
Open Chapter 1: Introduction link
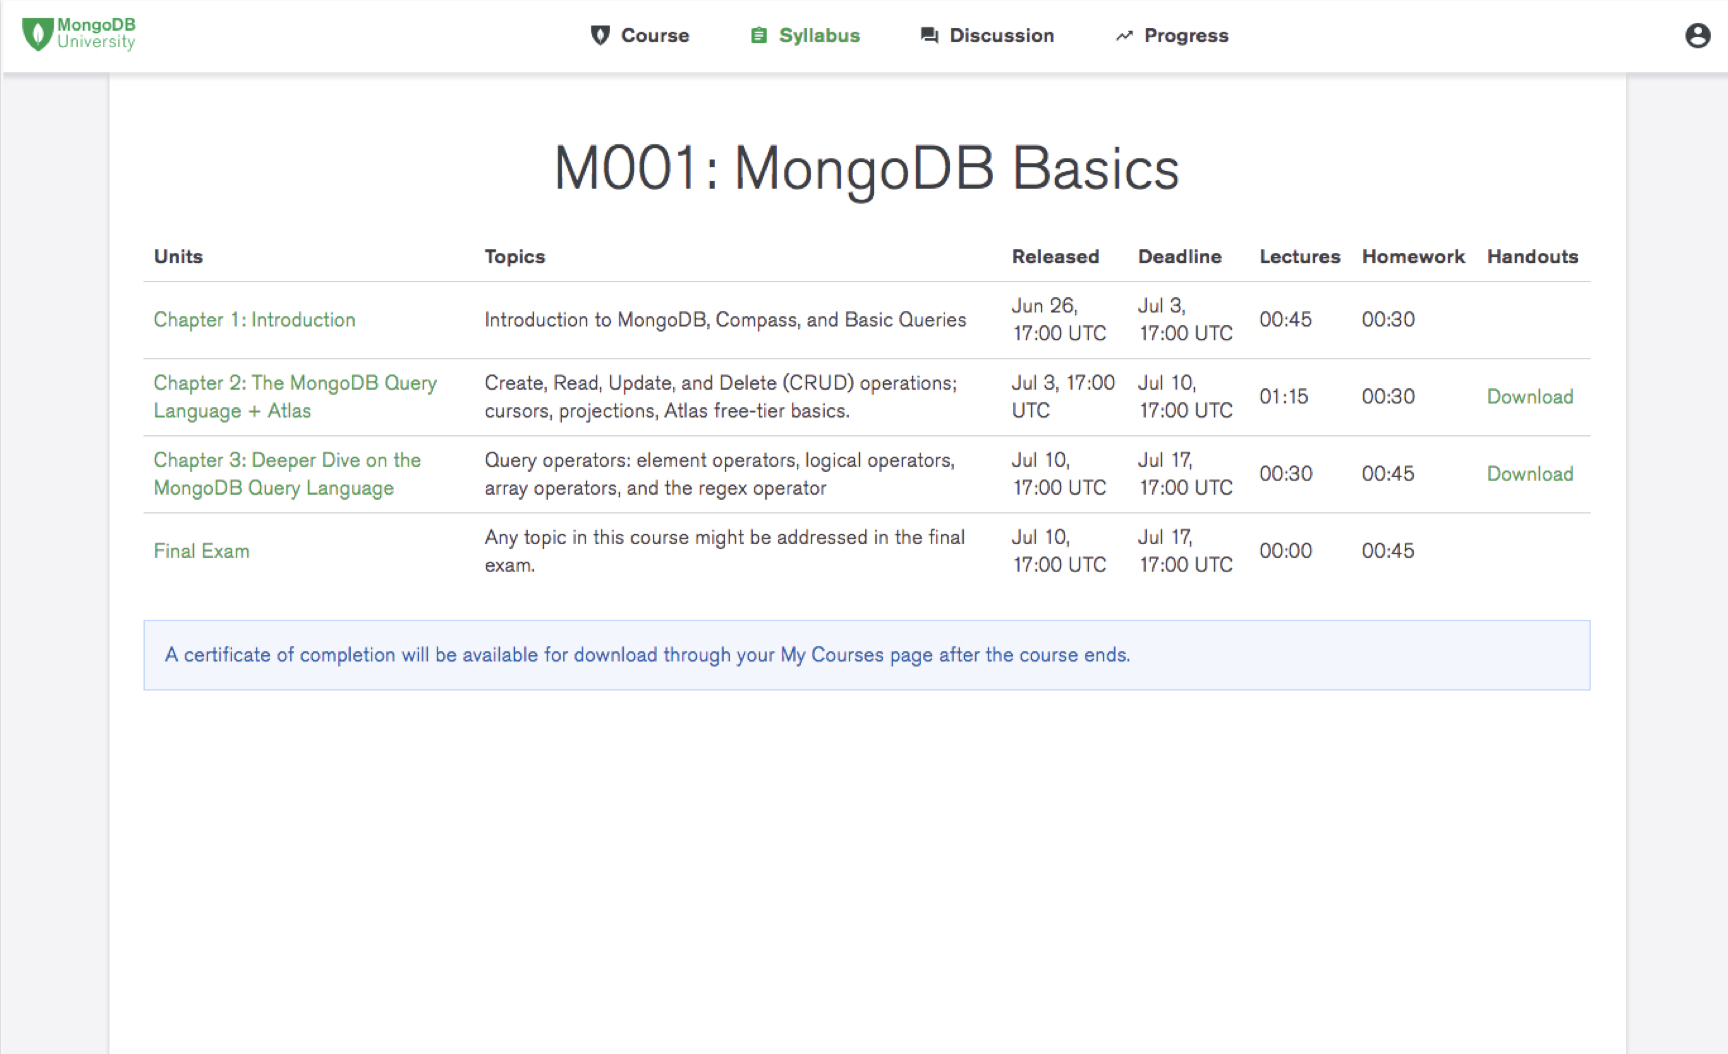tap(254, 320)
